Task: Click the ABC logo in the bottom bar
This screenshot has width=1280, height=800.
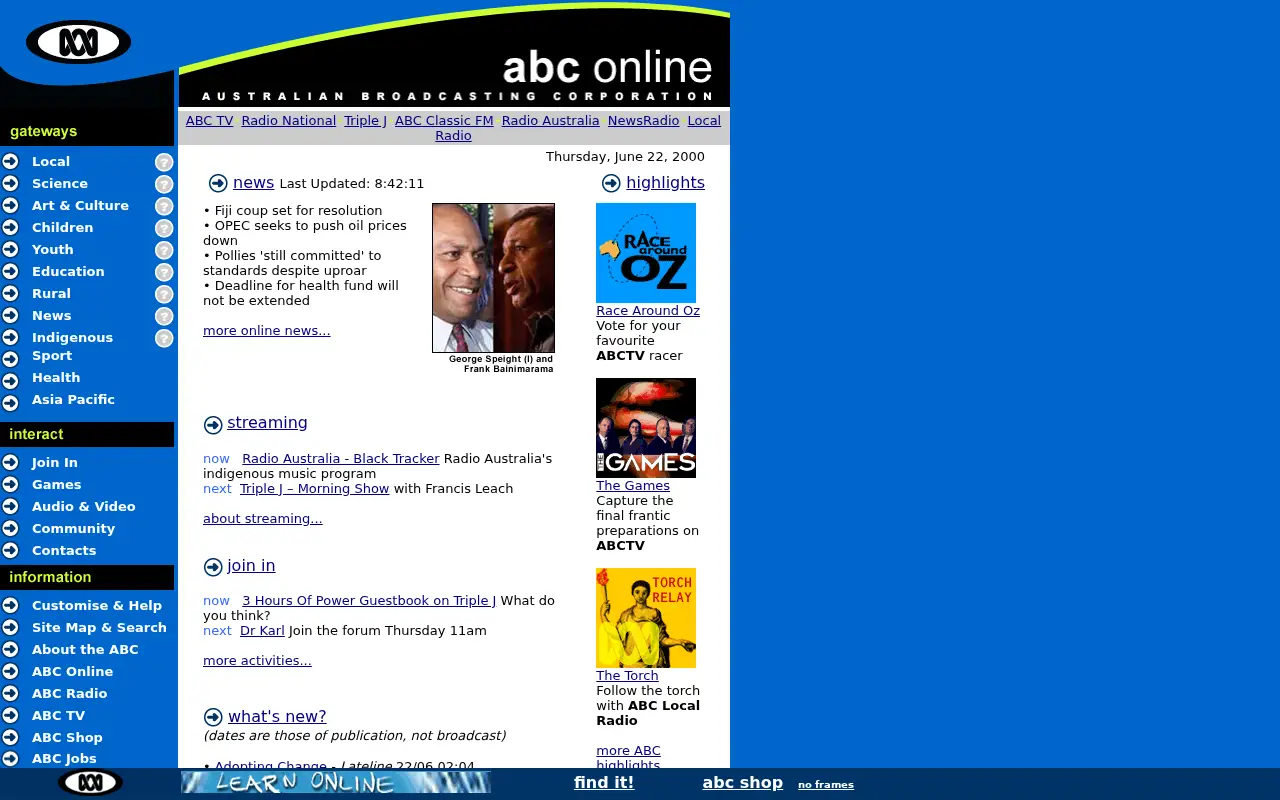Action: tap(90, 782)
